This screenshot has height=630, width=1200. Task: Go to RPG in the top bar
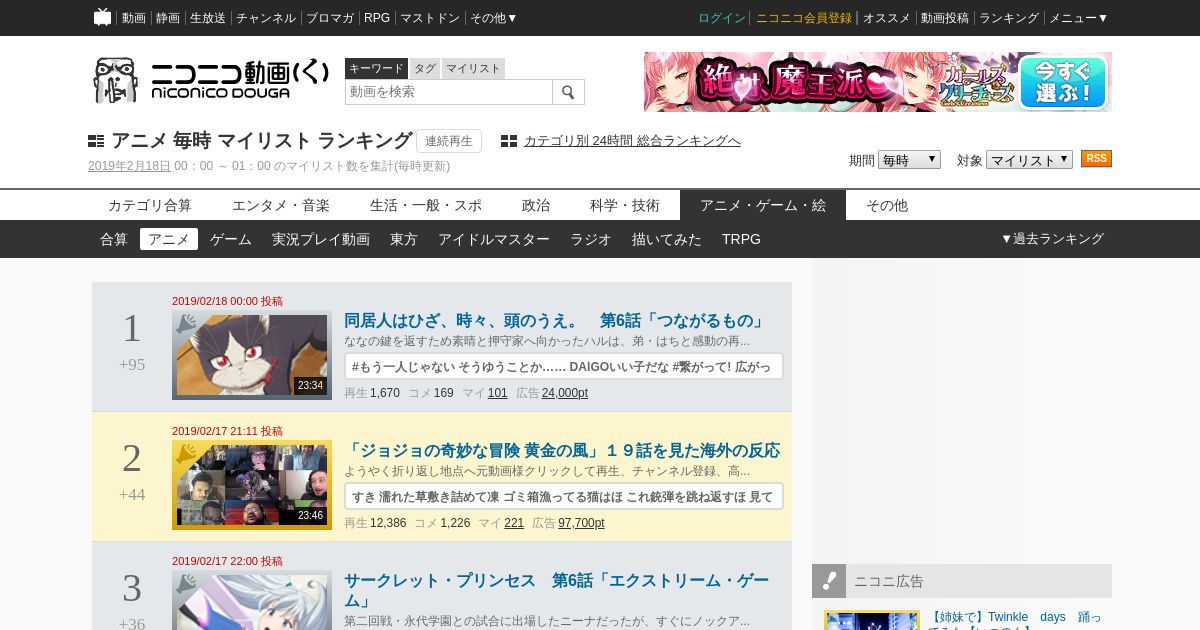click(377, 18)
